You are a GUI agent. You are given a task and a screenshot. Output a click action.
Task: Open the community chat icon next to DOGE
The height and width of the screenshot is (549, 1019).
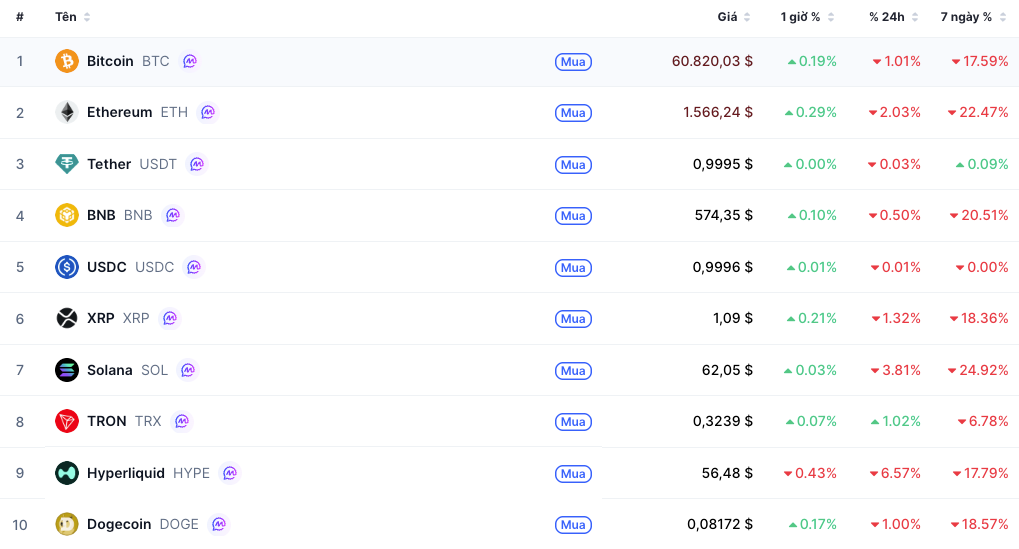tap(219, 524)
